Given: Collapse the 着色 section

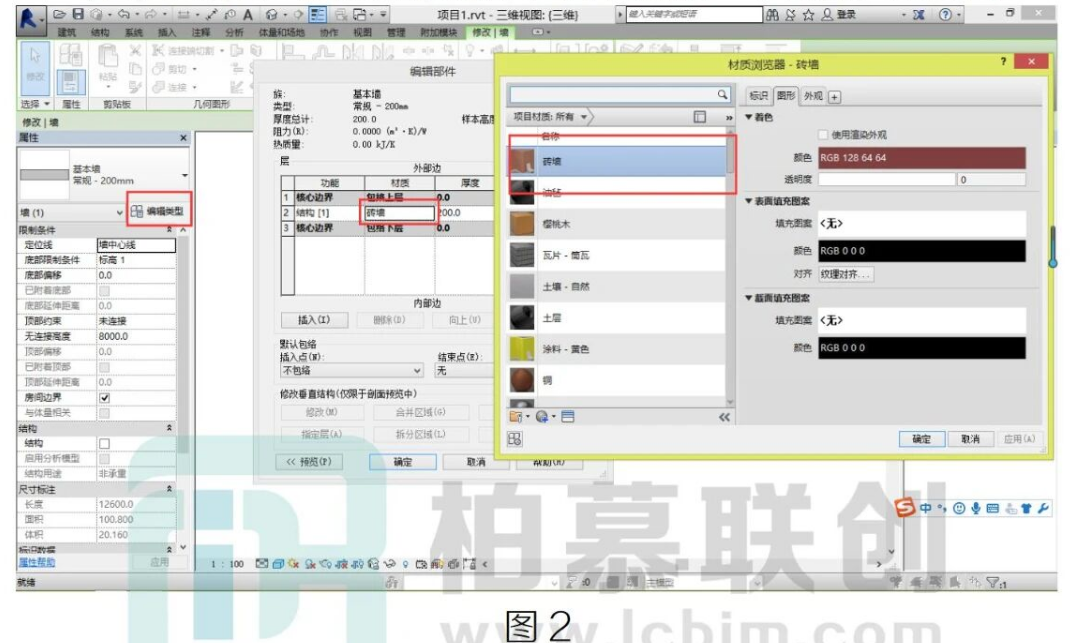Looking at the screenshot, I should point(749,118).
